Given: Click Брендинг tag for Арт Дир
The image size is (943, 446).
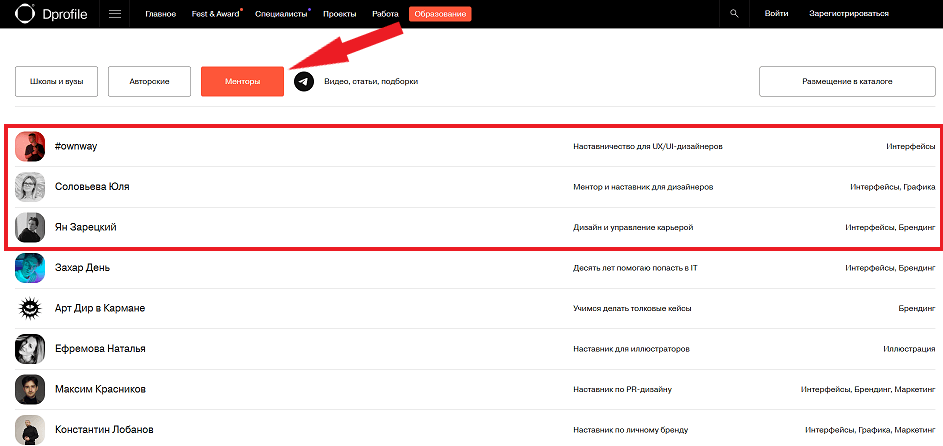Looking at the screenshot, I should point(917,308).
